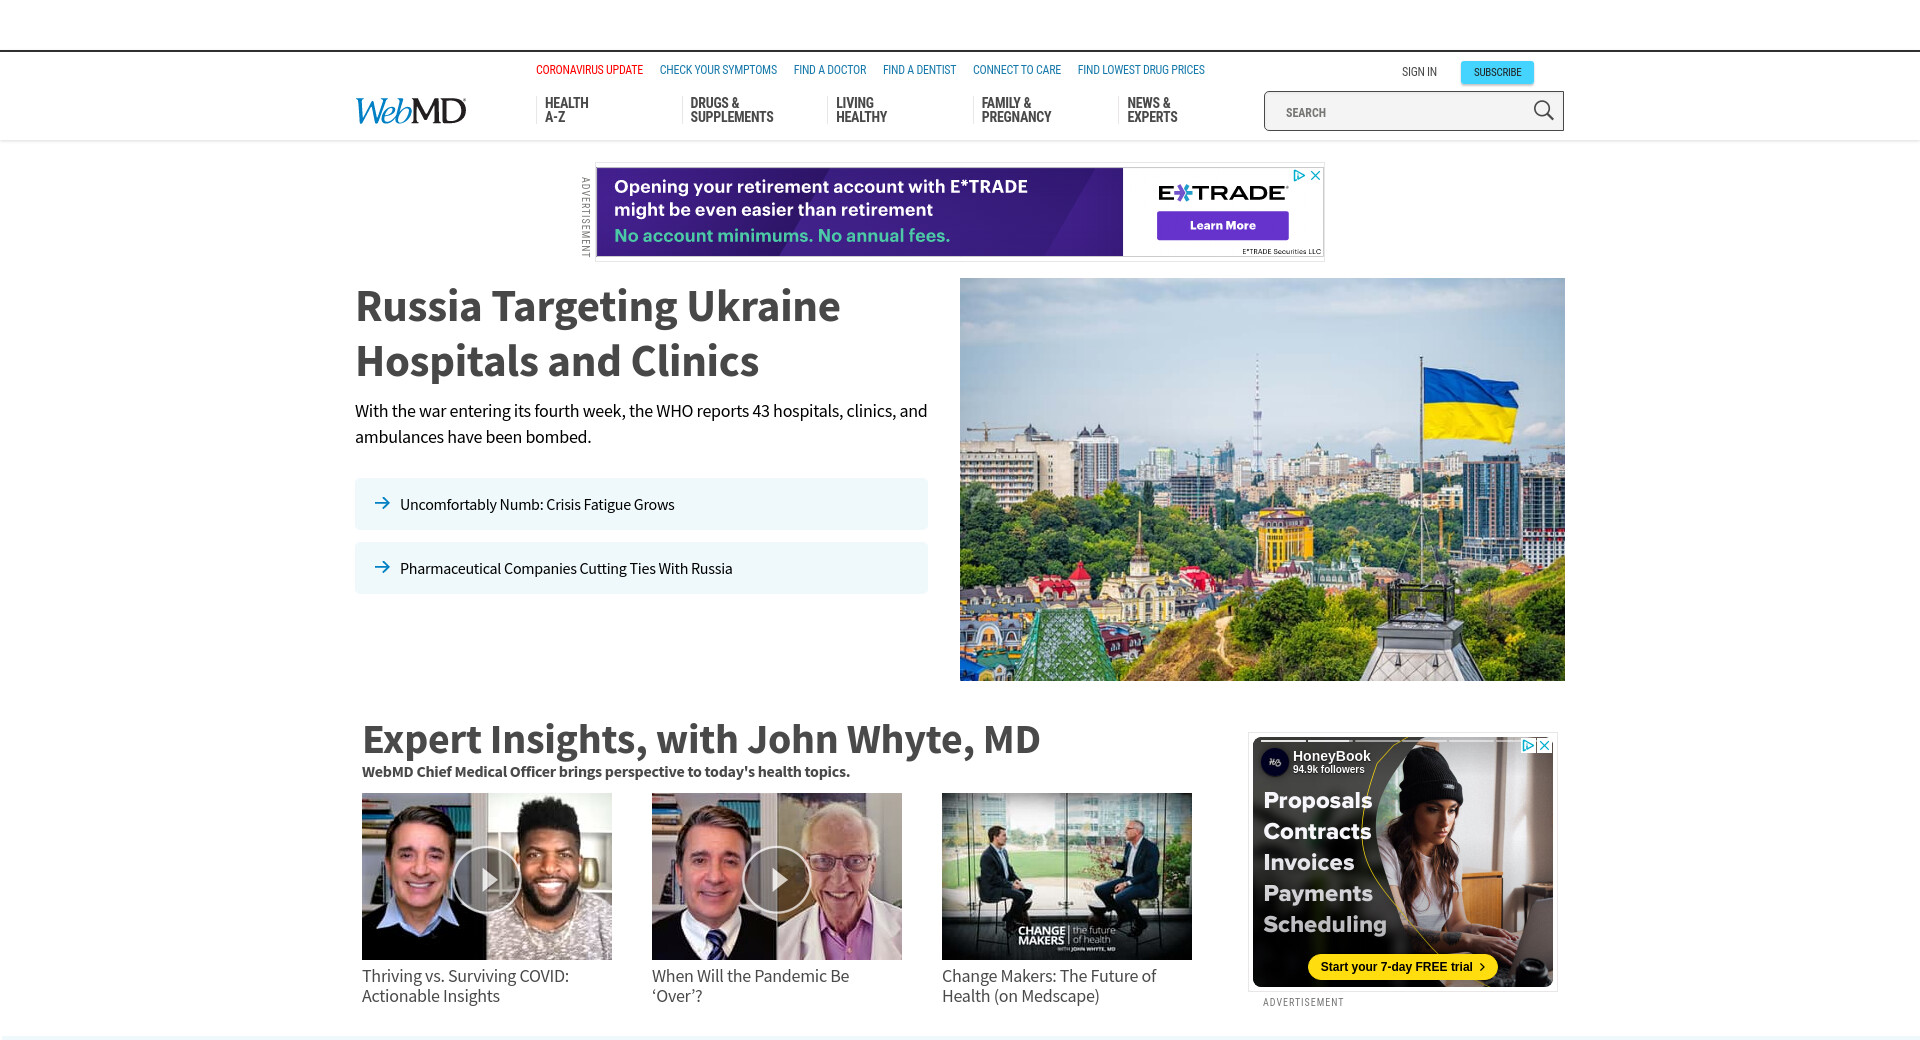Image resolution: width=1920 pixels, height=1040 pixels.
Task: Close the HoneyBook advertisement
Action: click(x=1545, y=746)
